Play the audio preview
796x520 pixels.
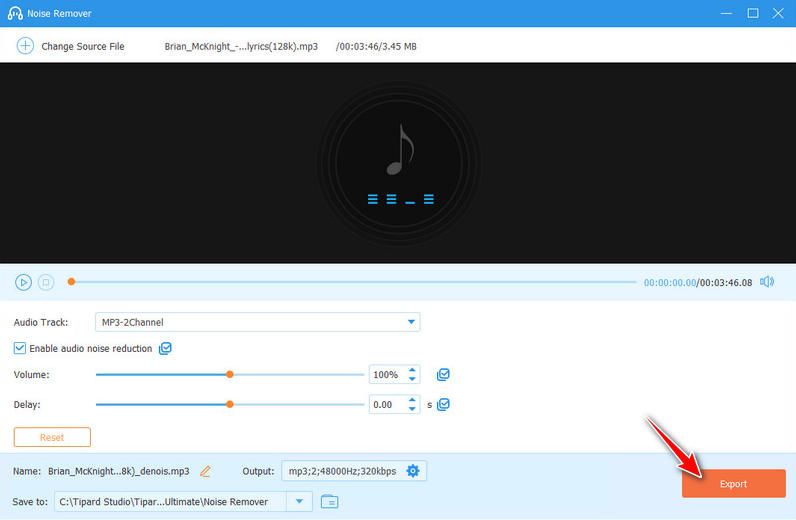(23, 282)
